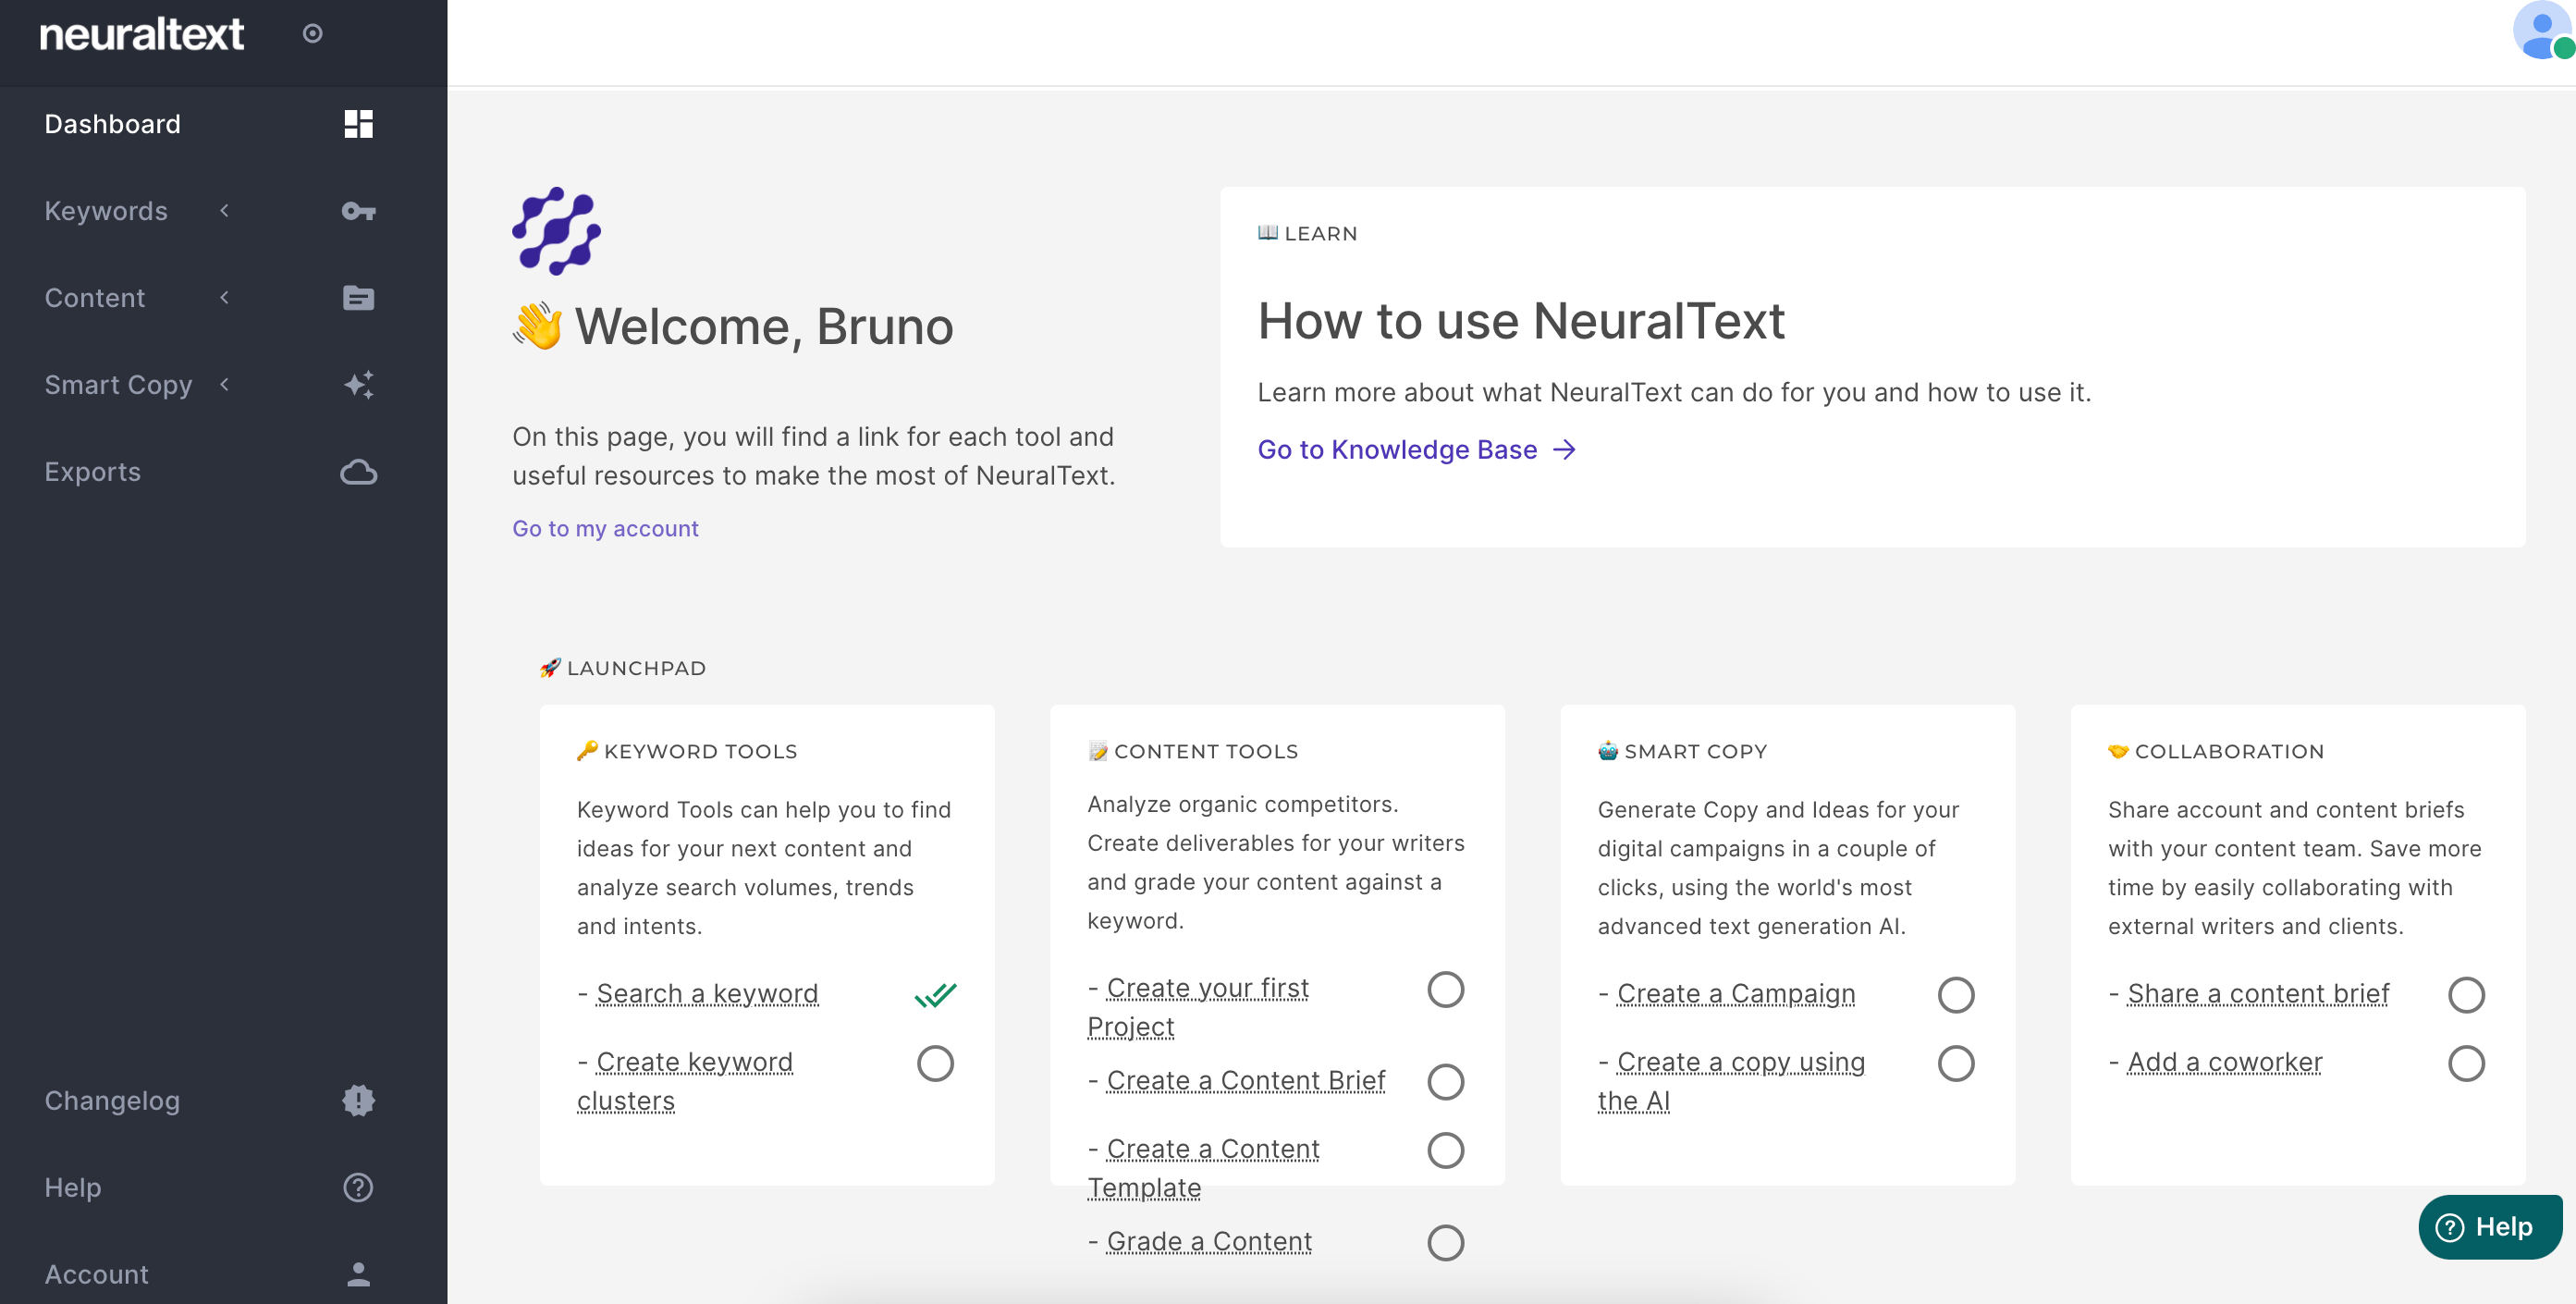The image size is (2576, 1304).
Task: Check off Create a Campaign
Action: pyautogui.click(x=1957, y=994)
